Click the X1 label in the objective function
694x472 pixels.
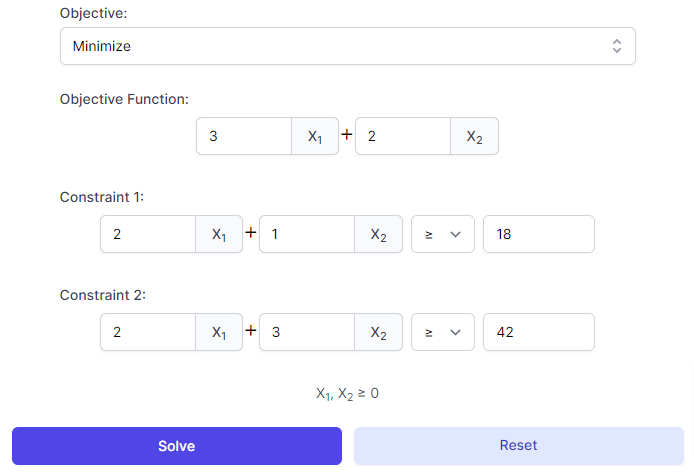click(x=315, y=136)
